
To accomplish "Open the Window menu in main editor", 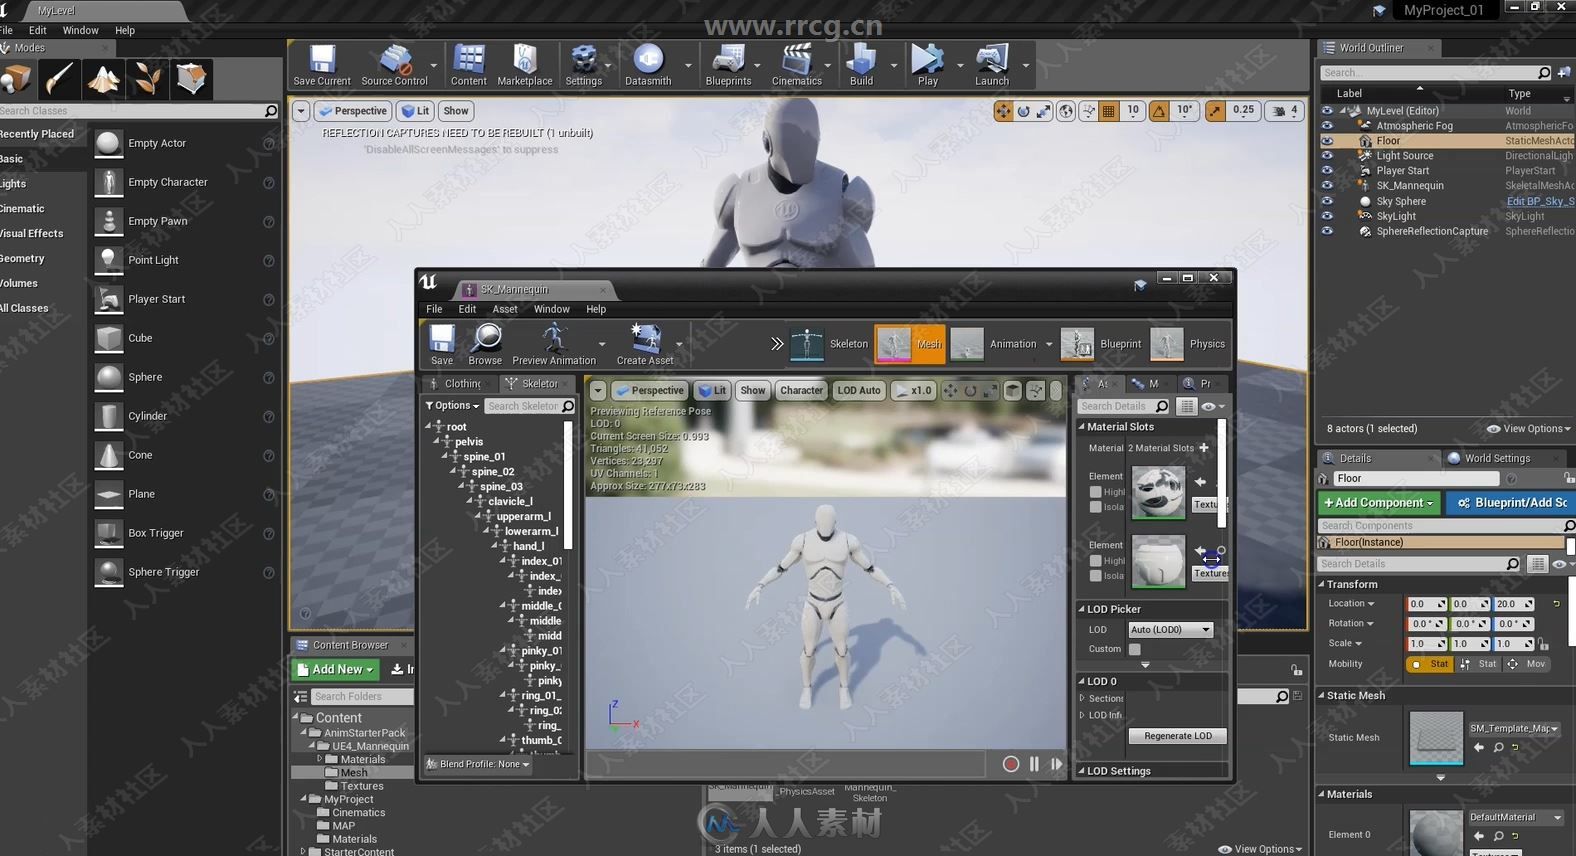I will (x=81, y=31).
